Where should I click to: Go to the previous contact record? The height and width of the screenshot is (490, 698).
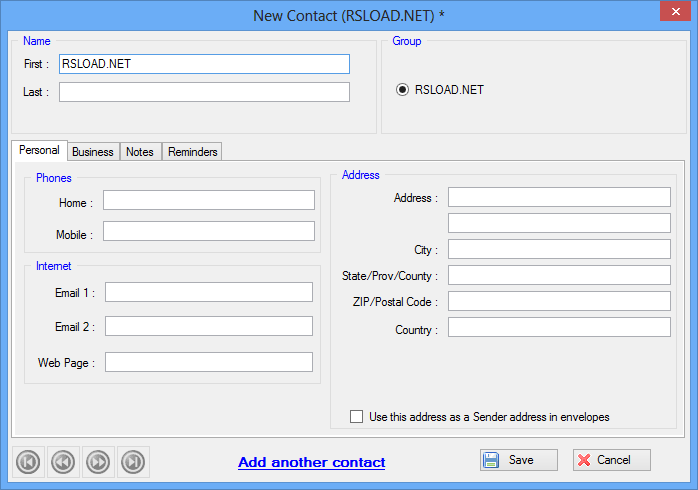pos(63,462)
